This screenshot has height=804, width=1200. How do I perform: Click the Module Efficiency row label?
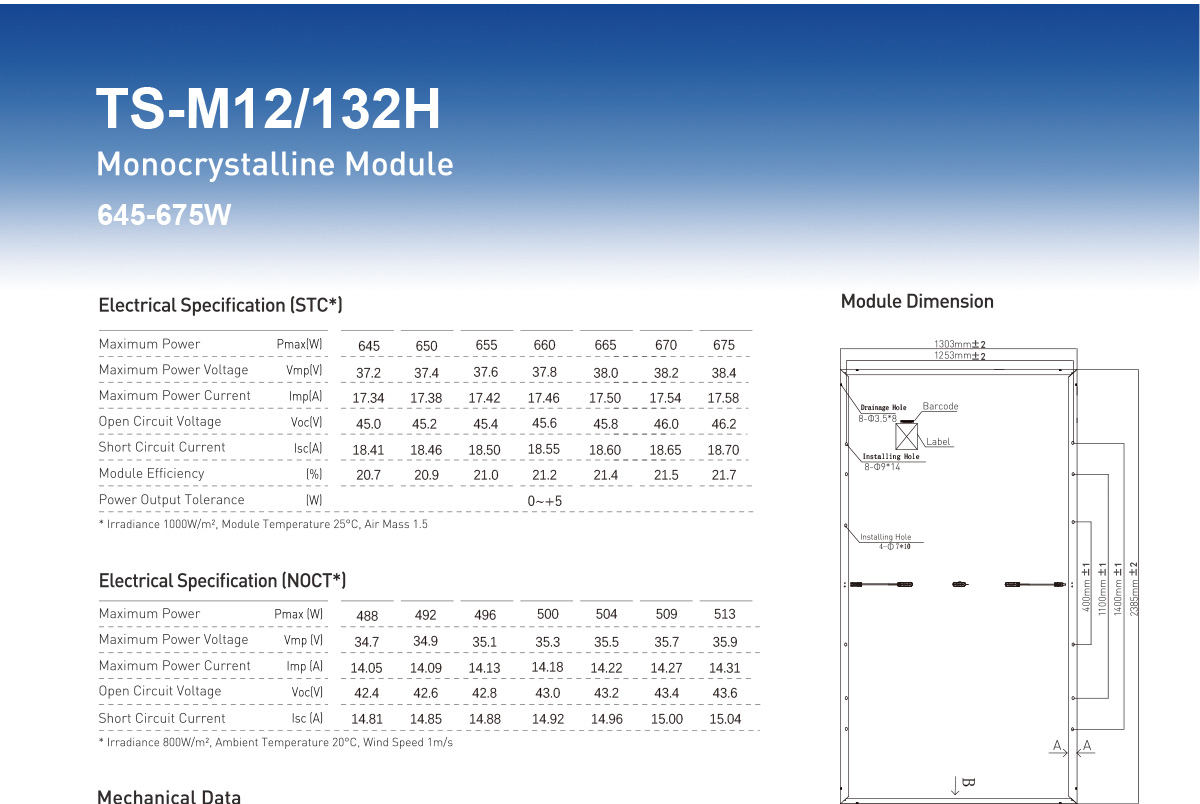pos(151,473)
